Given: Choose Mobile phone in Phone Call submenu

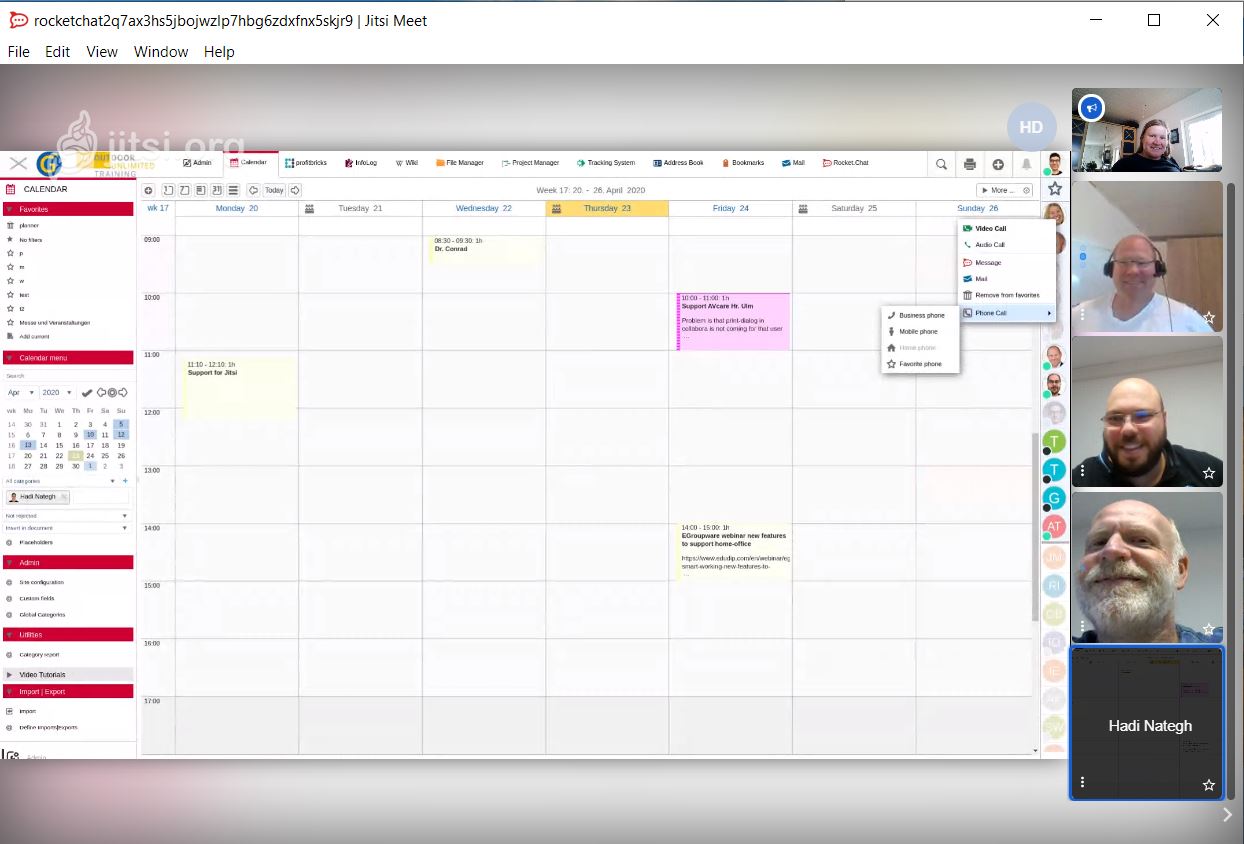Looking at the screenshot, I should coord(920,332).
